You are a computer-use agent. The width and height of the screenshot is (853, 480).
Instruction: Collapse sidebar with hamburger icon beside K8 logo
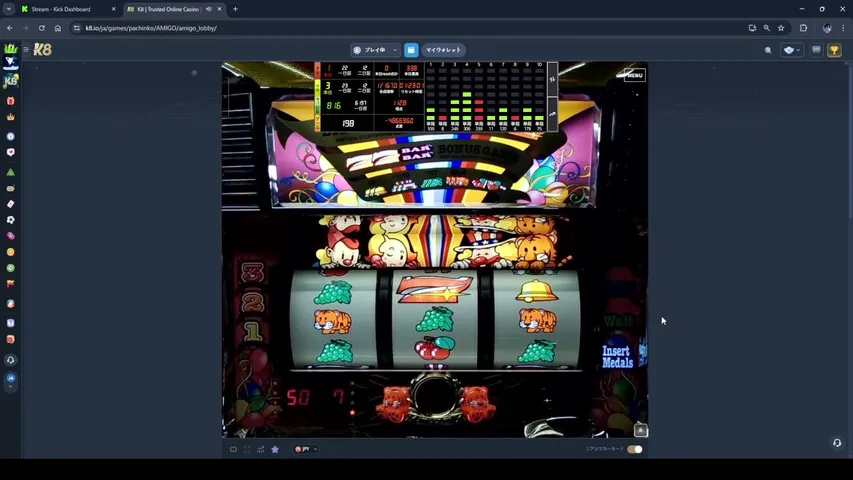[26, 50]
